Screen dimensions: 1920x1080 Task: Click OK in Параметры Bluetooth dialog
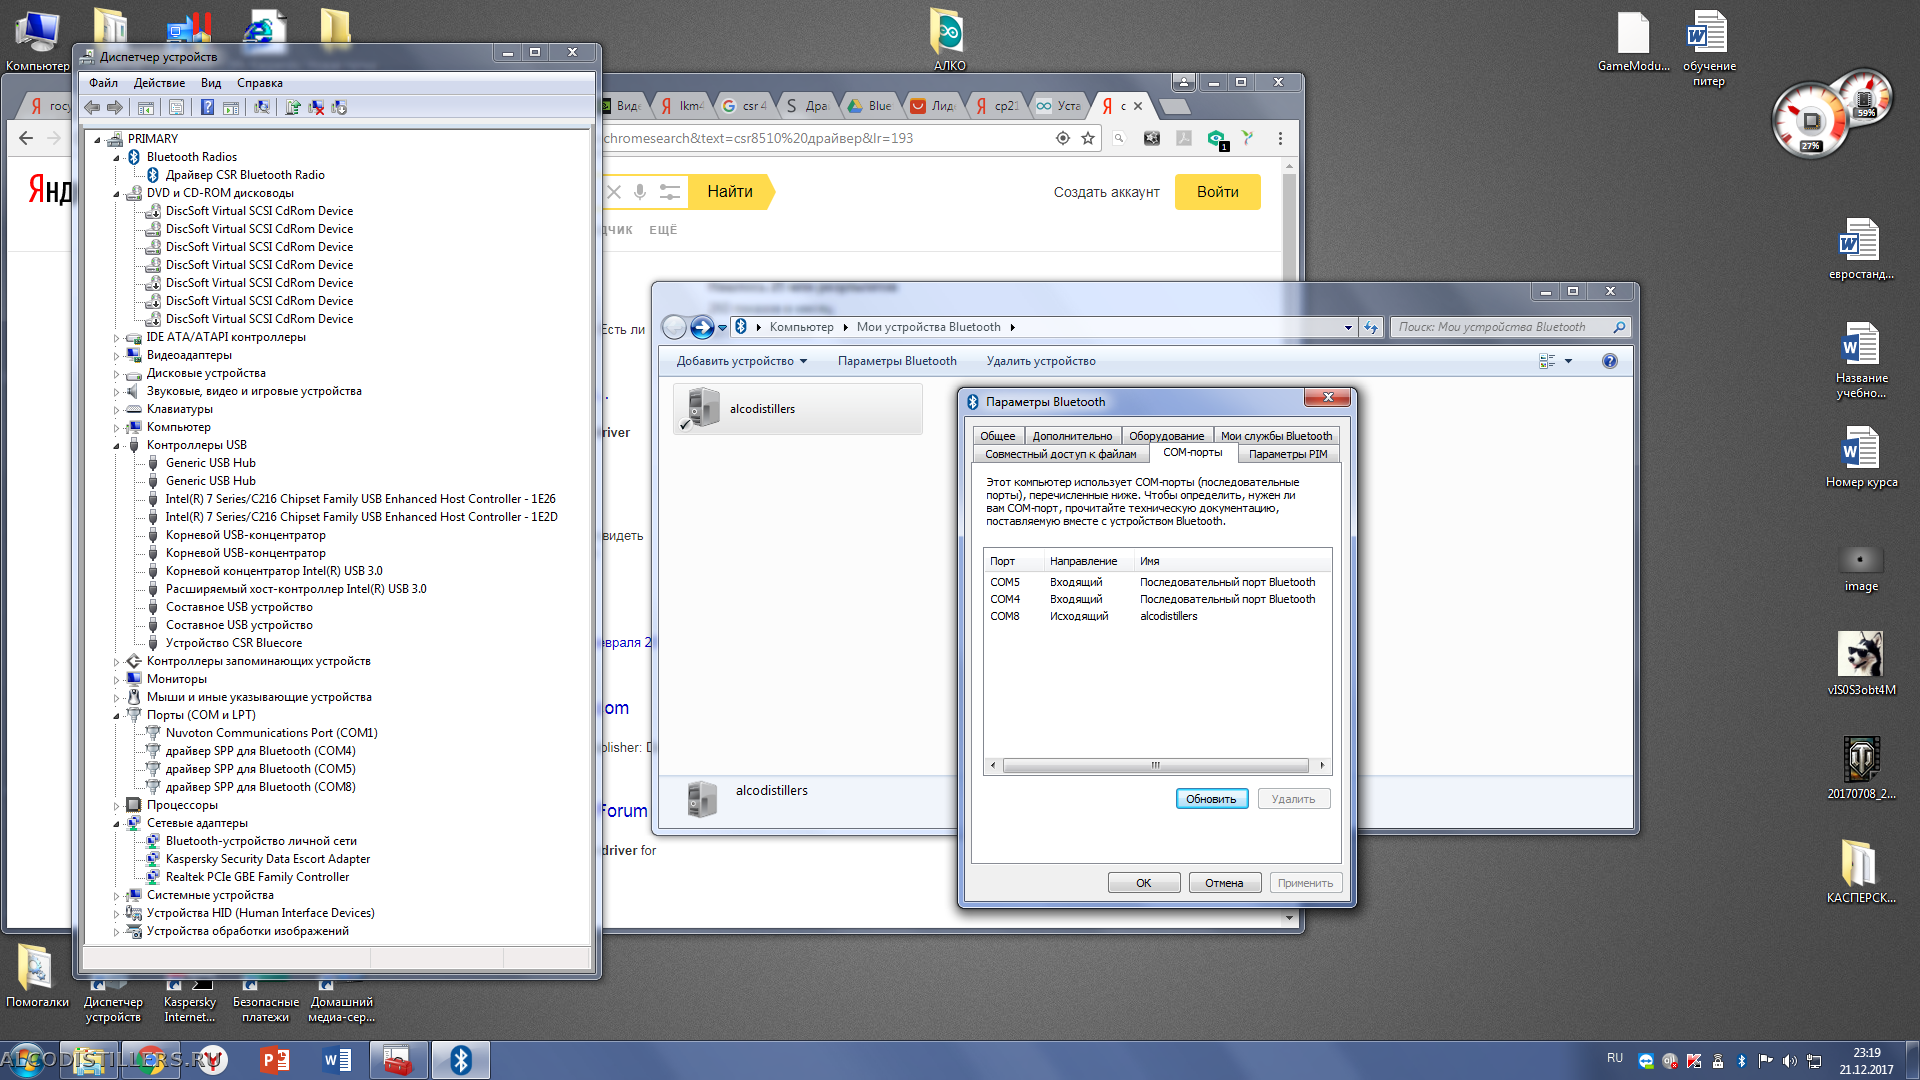(1143, 883)
